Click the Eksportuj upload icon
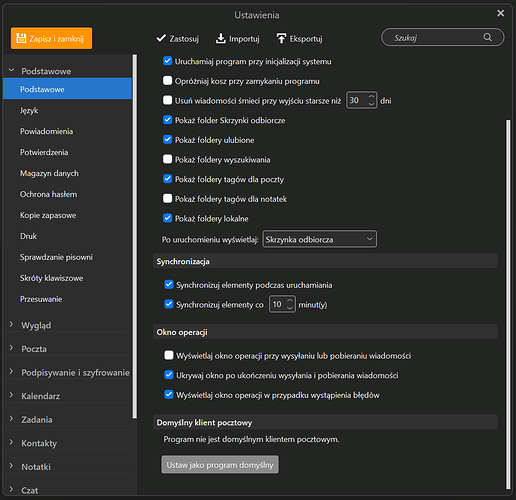Viewport: 516px width, 500px height. coord(281,38)
